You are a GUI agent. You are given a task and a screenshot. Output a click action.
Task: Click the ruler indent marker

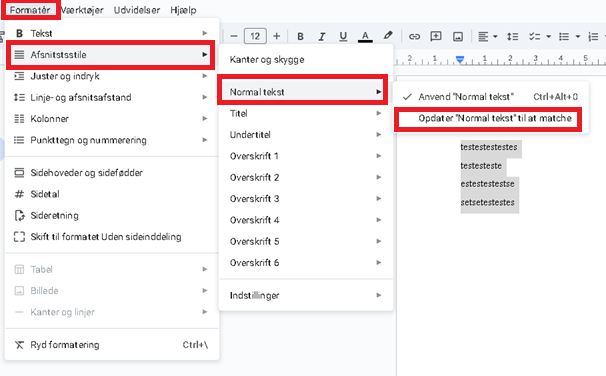[460, 60]
